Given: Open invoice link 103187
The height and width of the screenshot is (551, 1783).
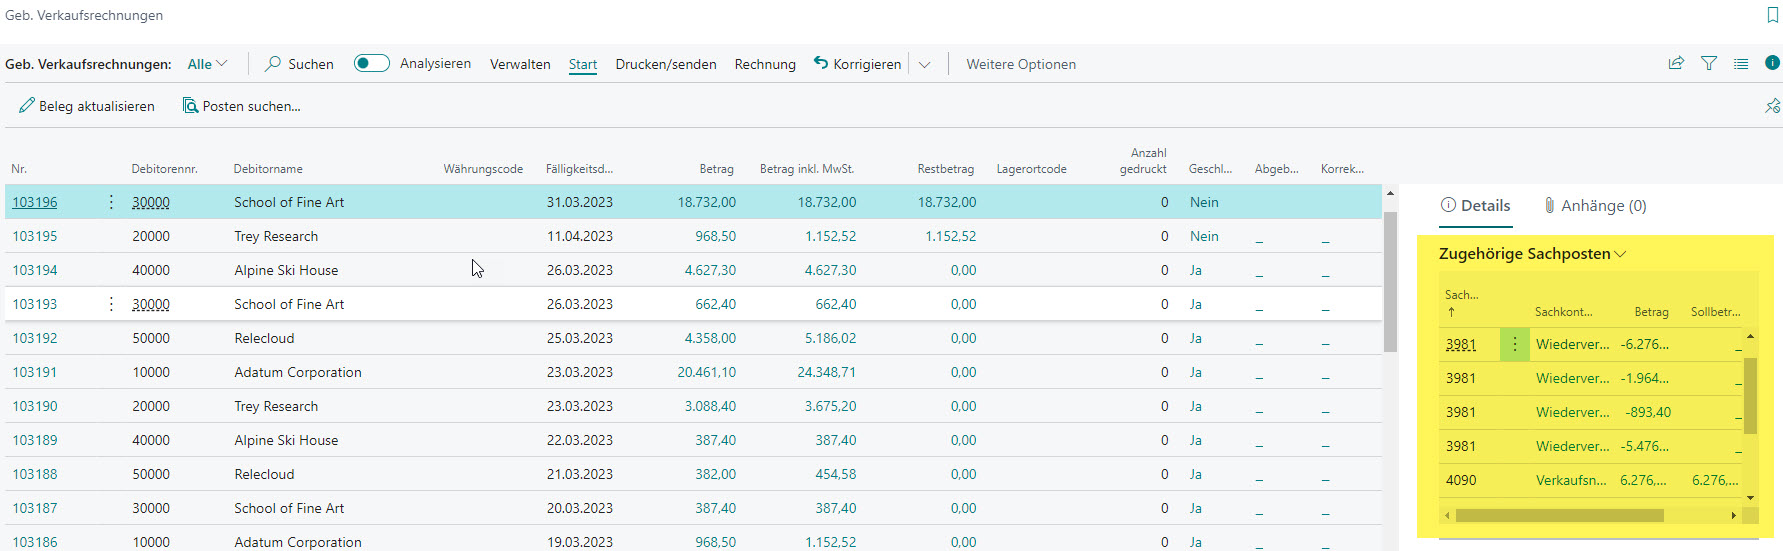Looking at the screenshot, I should click(x=35, y=508).
